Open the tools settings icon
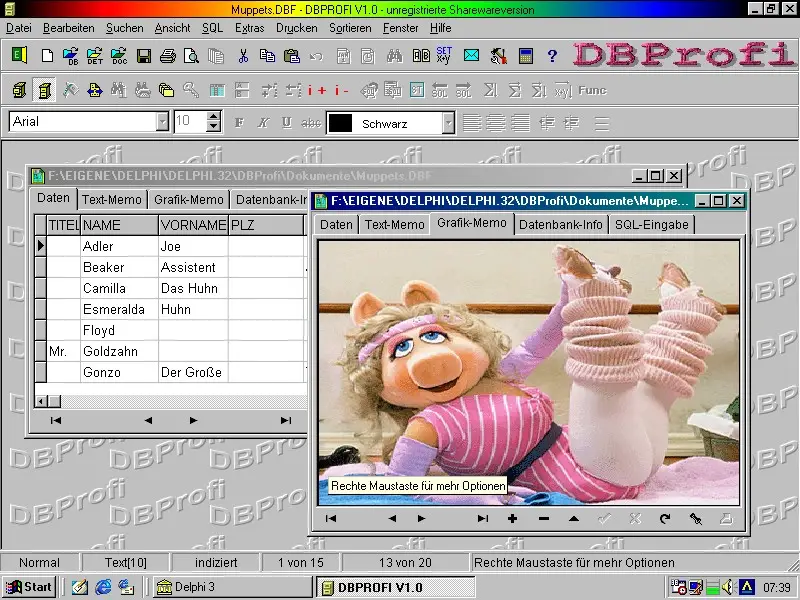 point(498,56)
